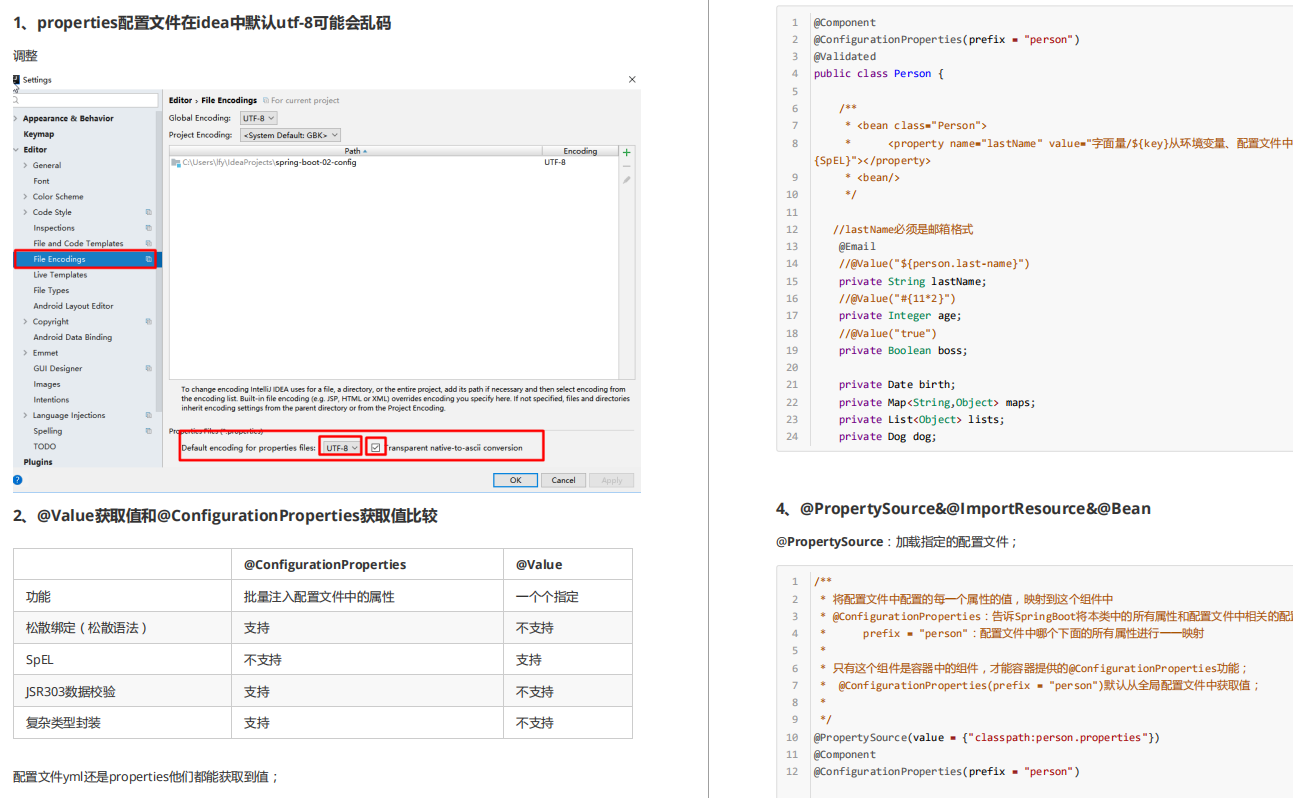Click the Settings window icon in the title bar
The height and width of the screenshot is (798, 1293).
[x=17, y=79]
